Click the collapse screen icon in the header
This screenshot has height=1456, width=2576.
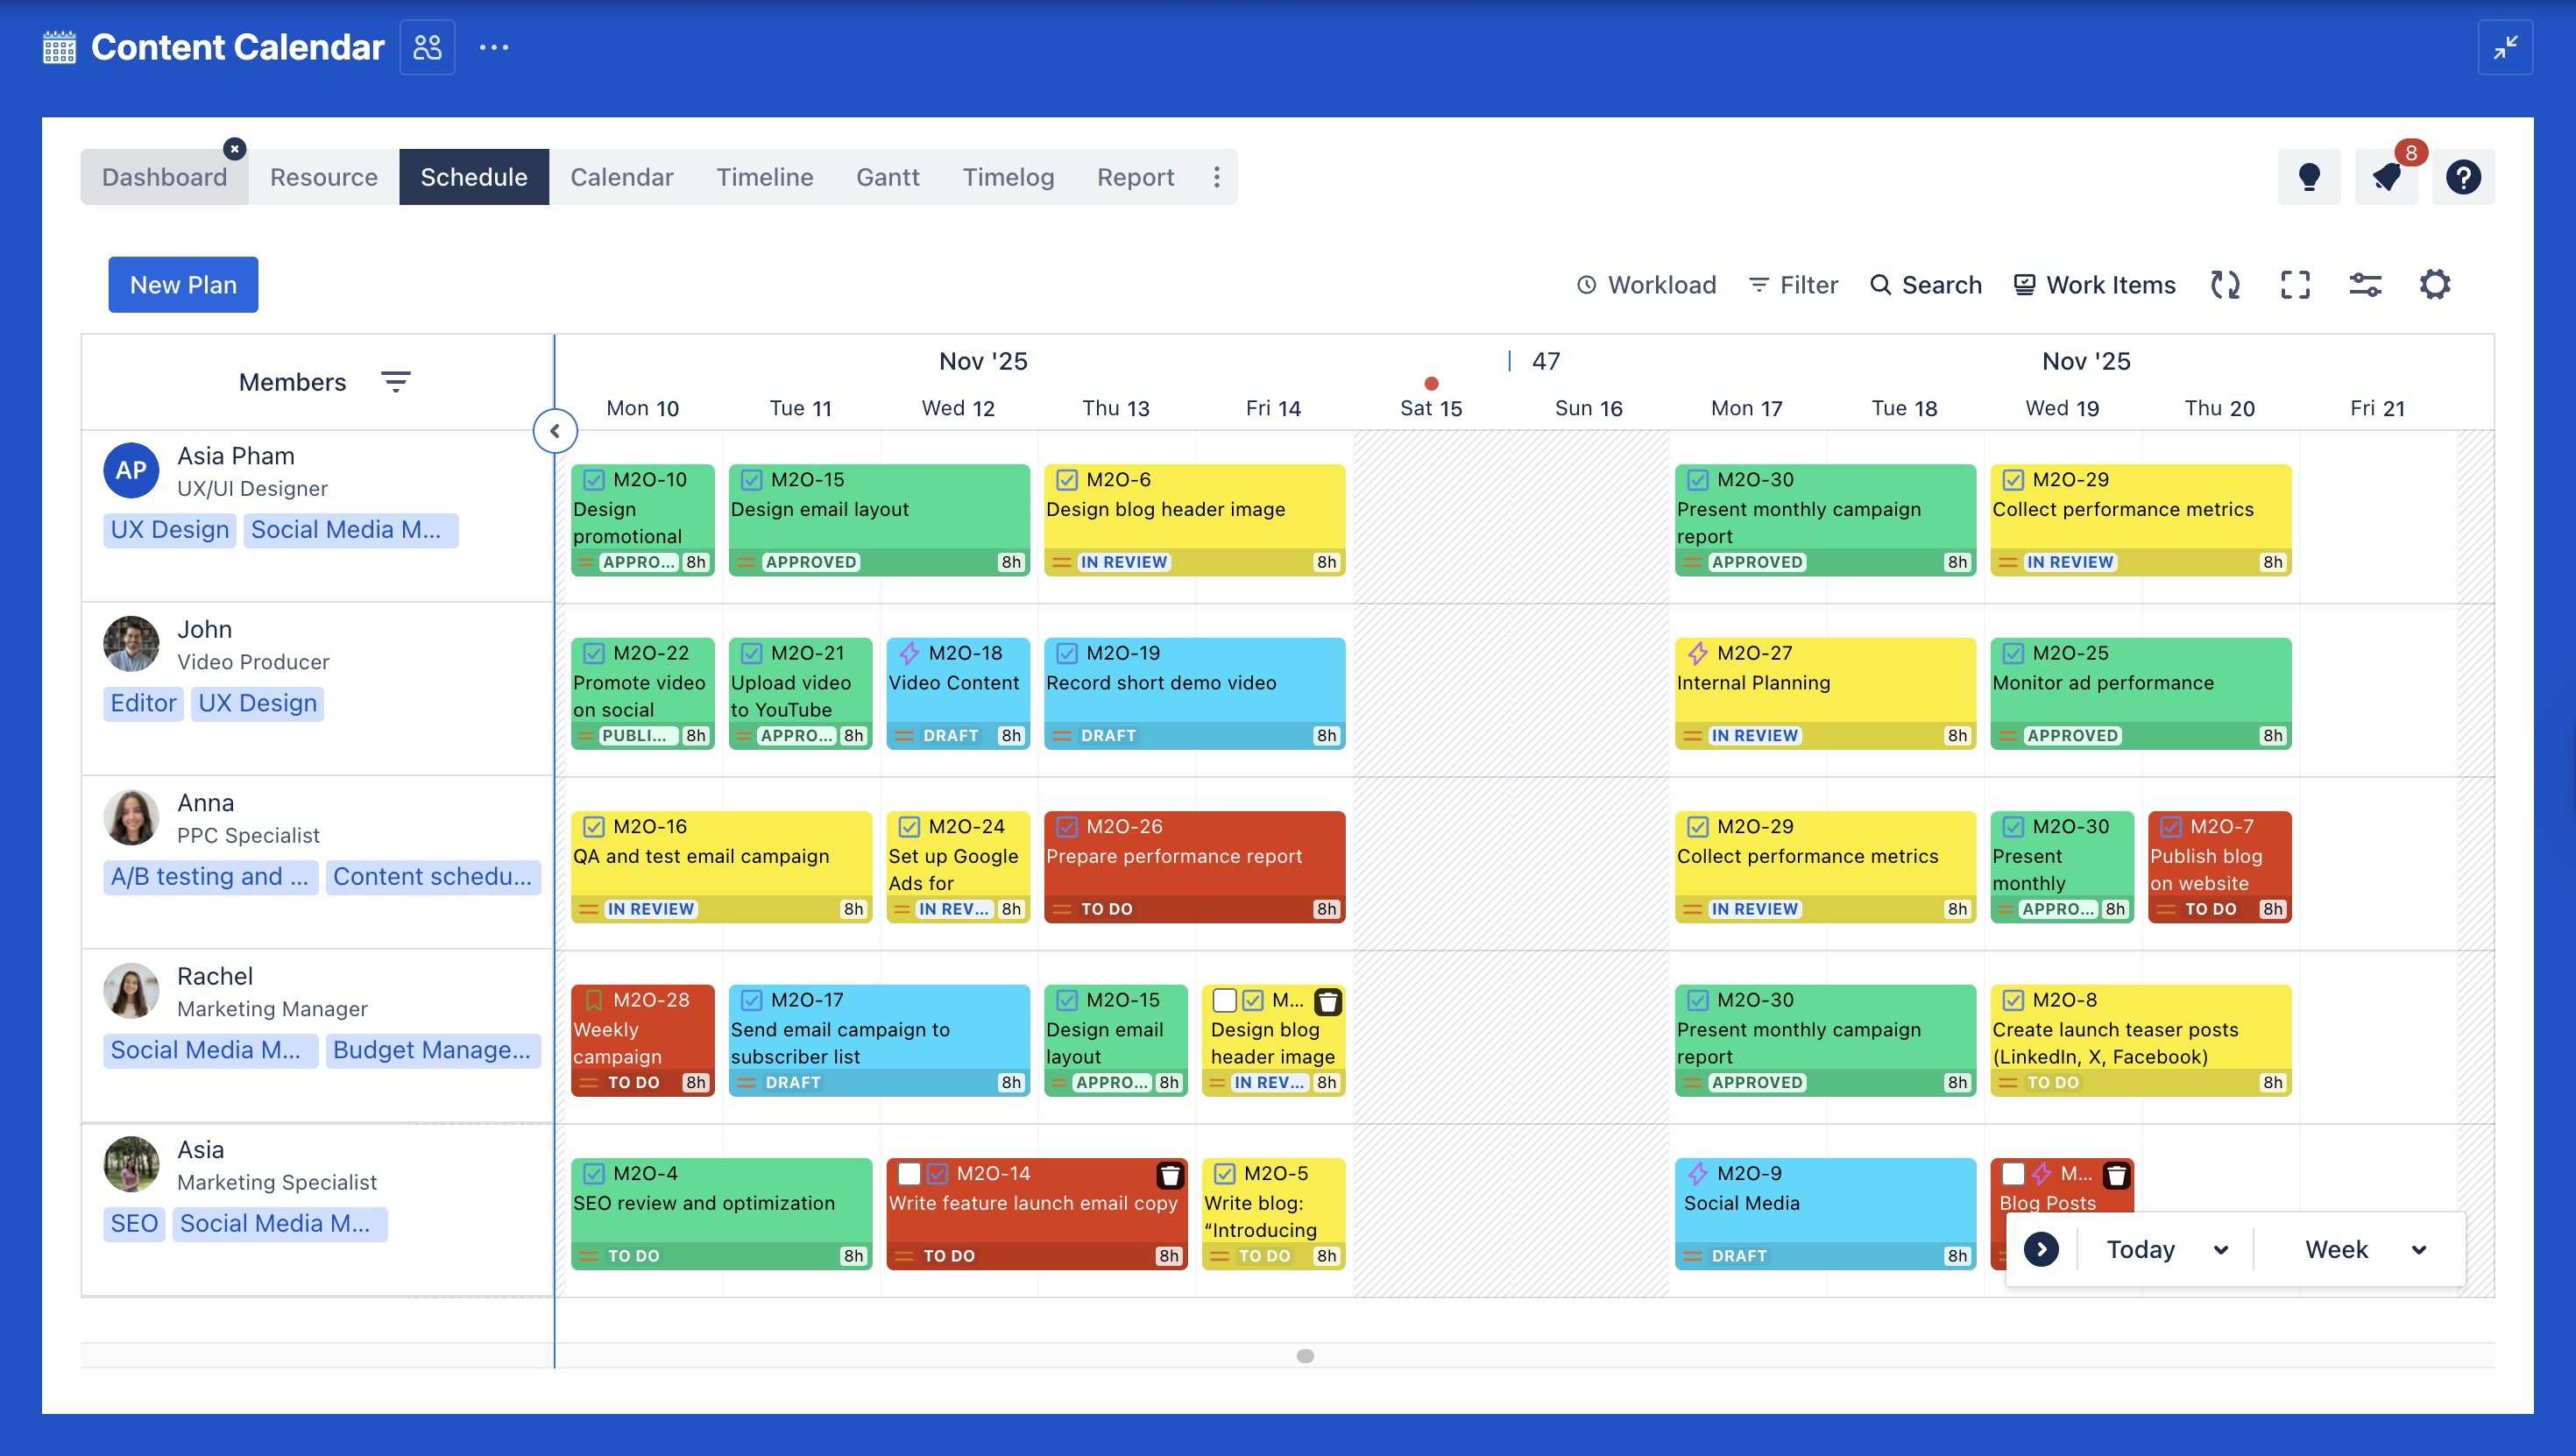click(2505, 47)
